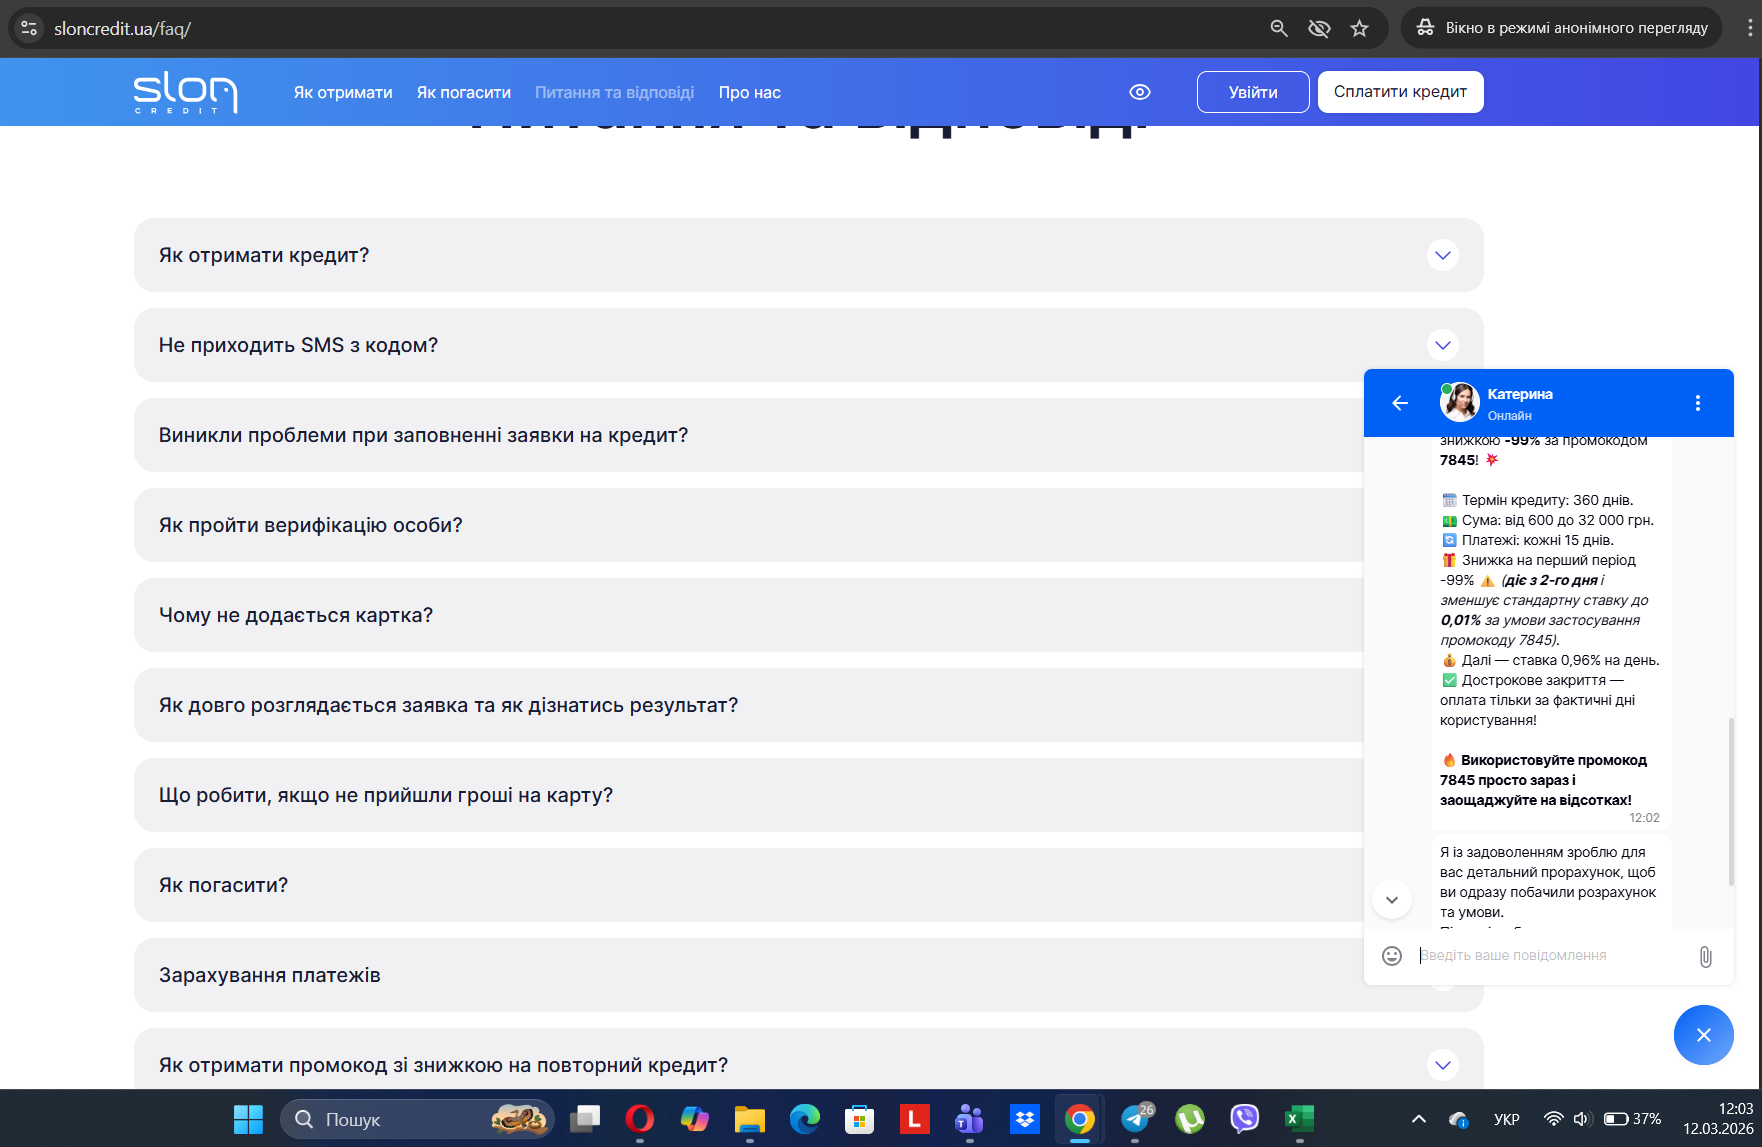The image size is (1762, 1147).
Task: Open the emoji picker in chat
Action: pos(1392,956)
